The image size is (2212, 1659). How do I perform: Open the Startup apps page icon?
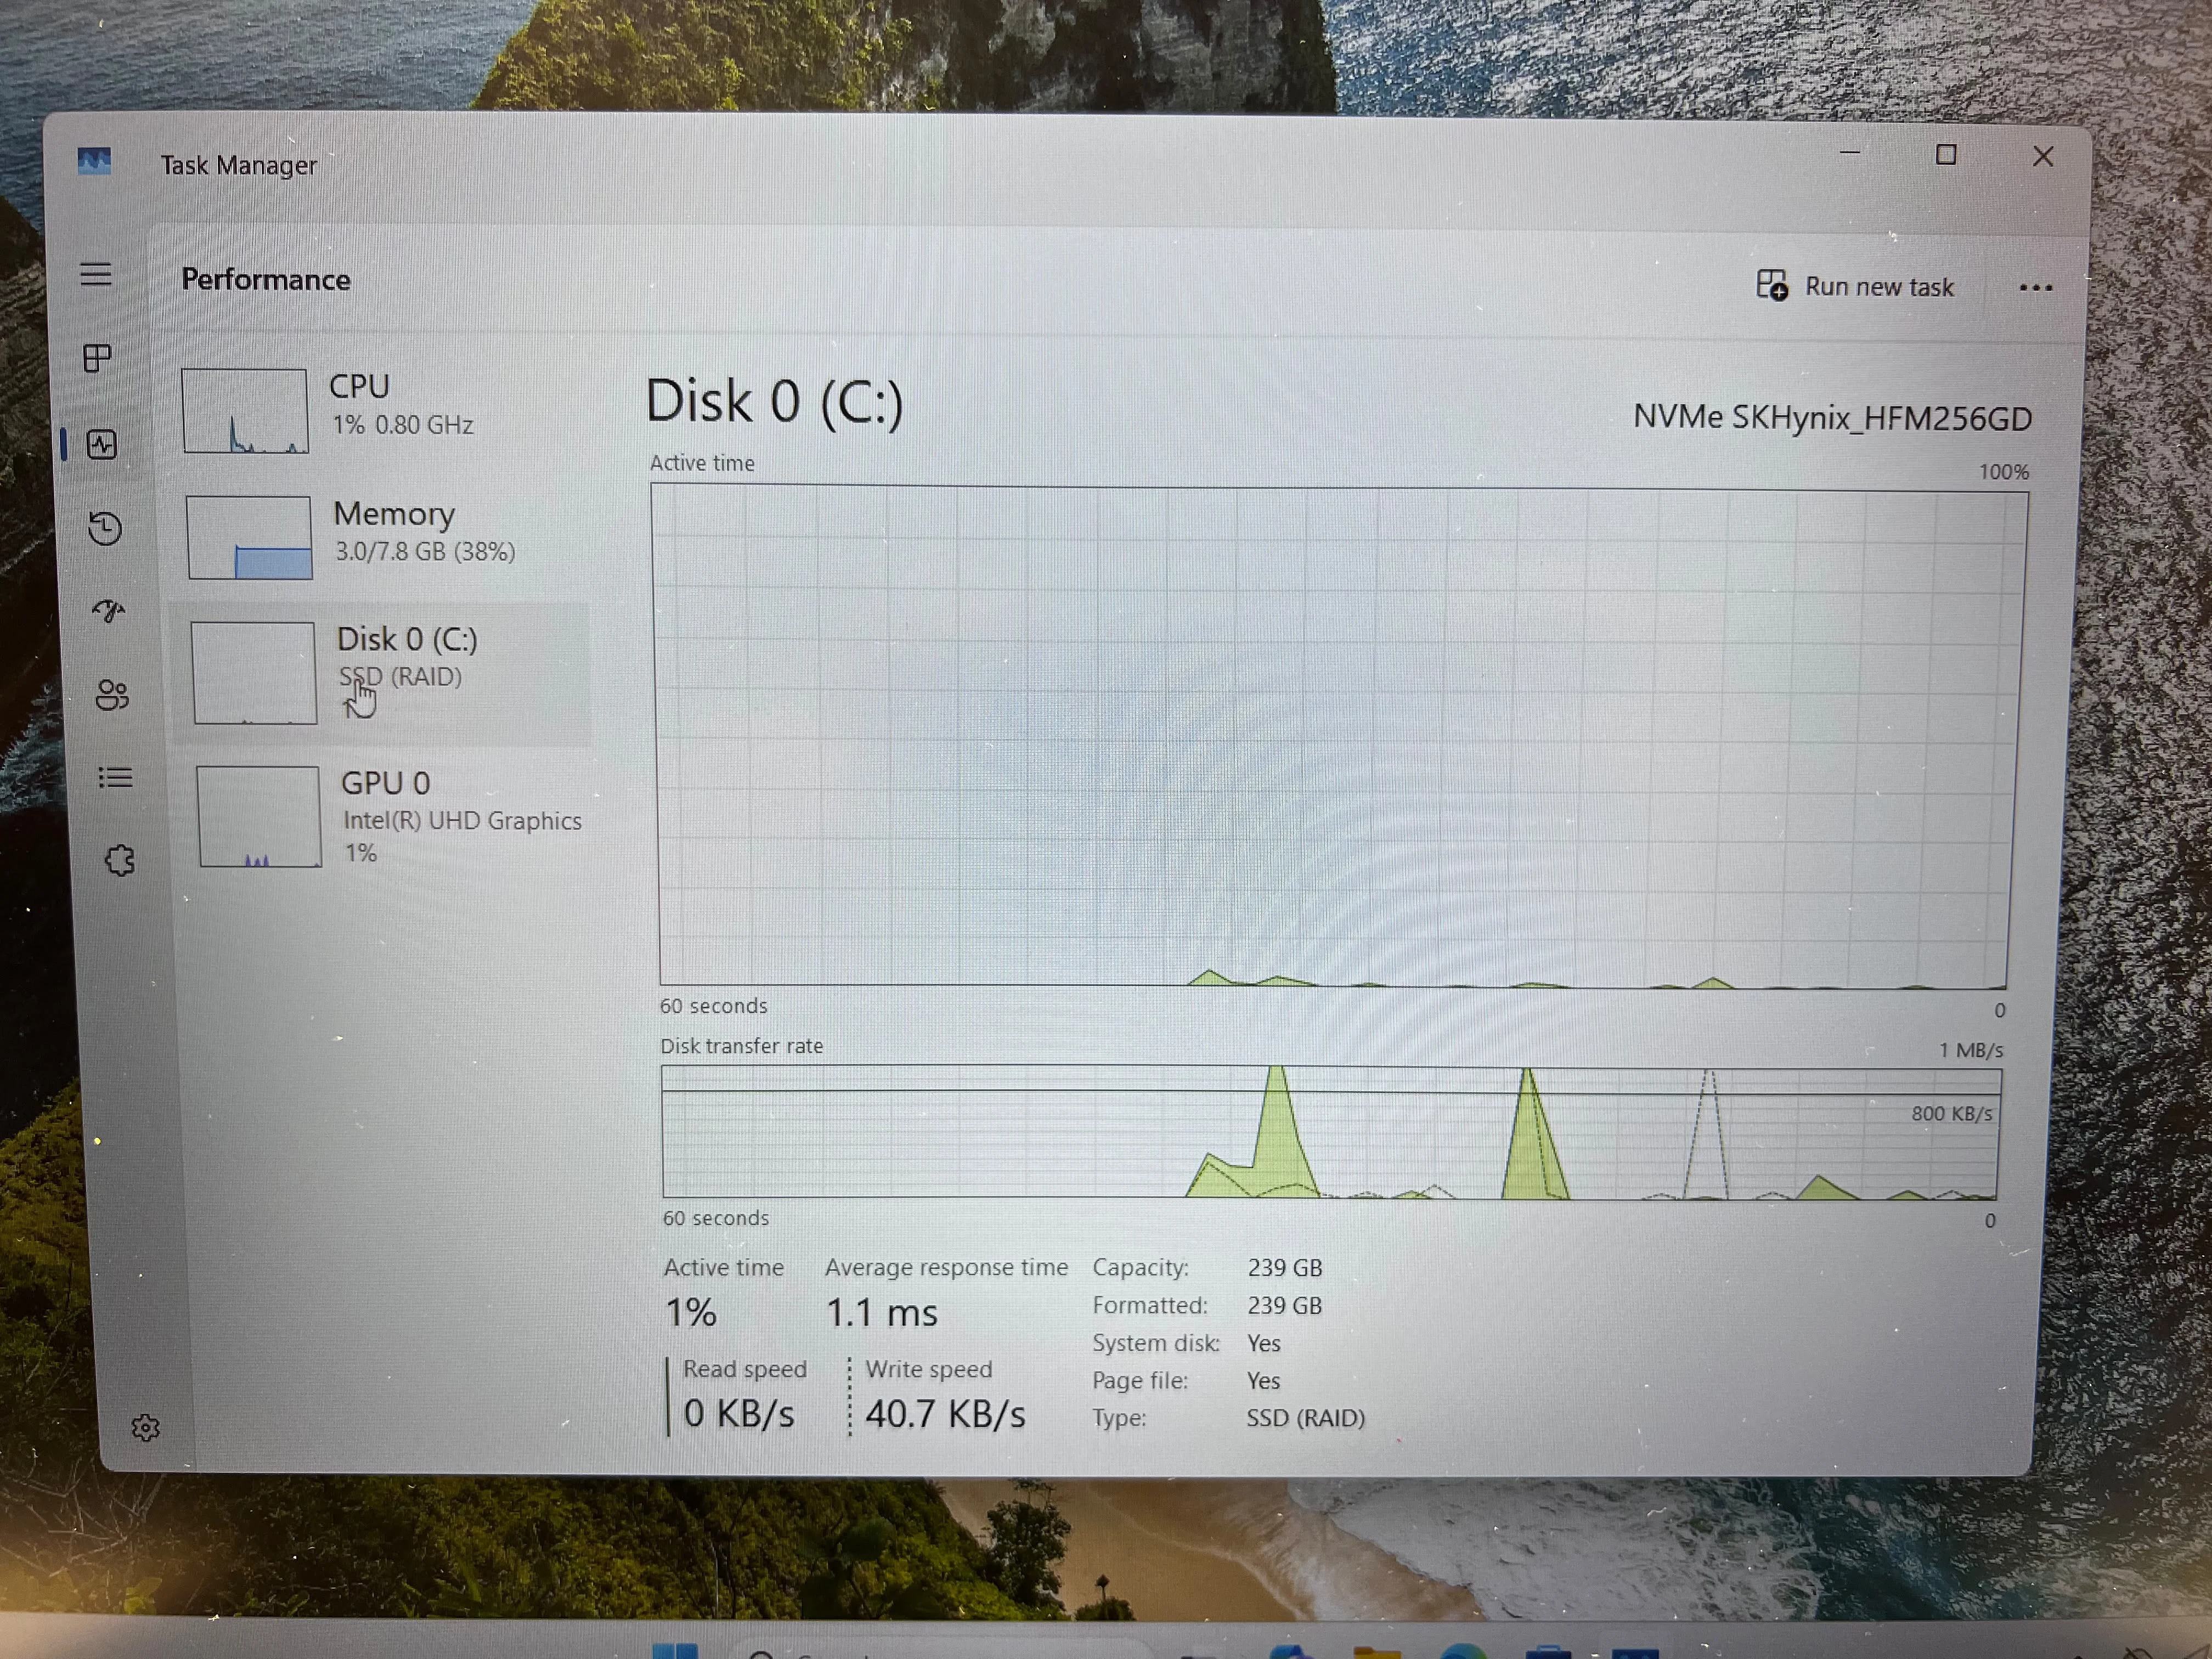[x=108, y=610]
